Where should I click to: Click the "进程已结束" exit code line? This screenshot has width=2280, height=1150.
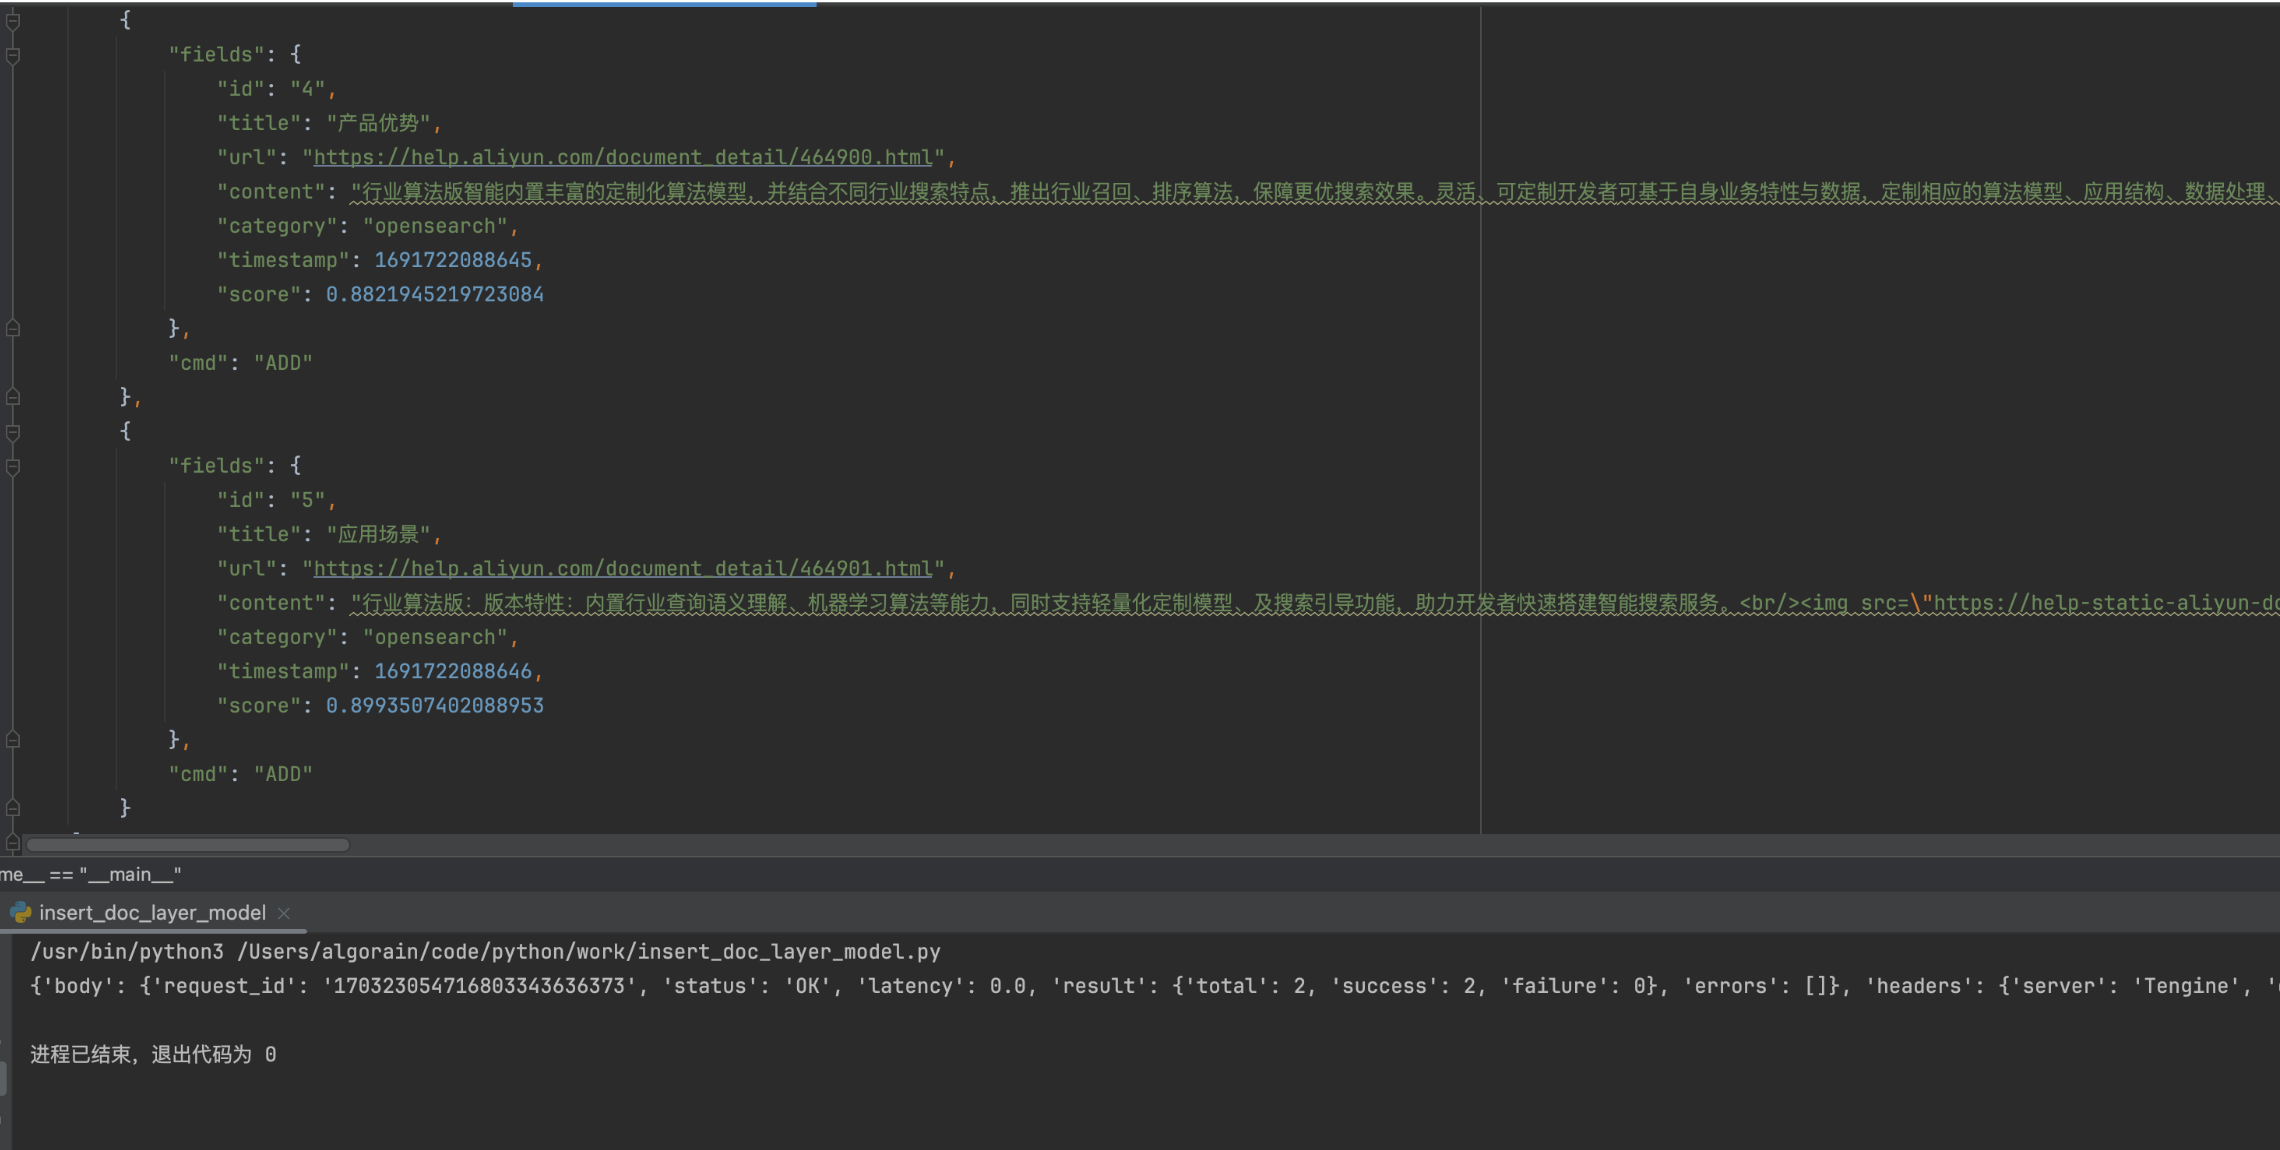click(153, 1054)
